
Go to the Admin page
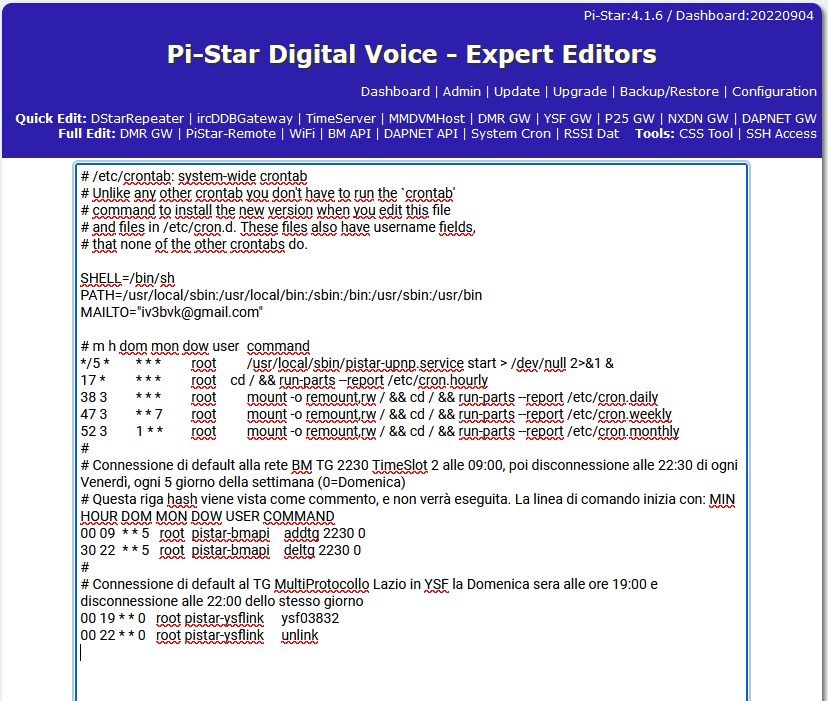(x=462, y=91)
